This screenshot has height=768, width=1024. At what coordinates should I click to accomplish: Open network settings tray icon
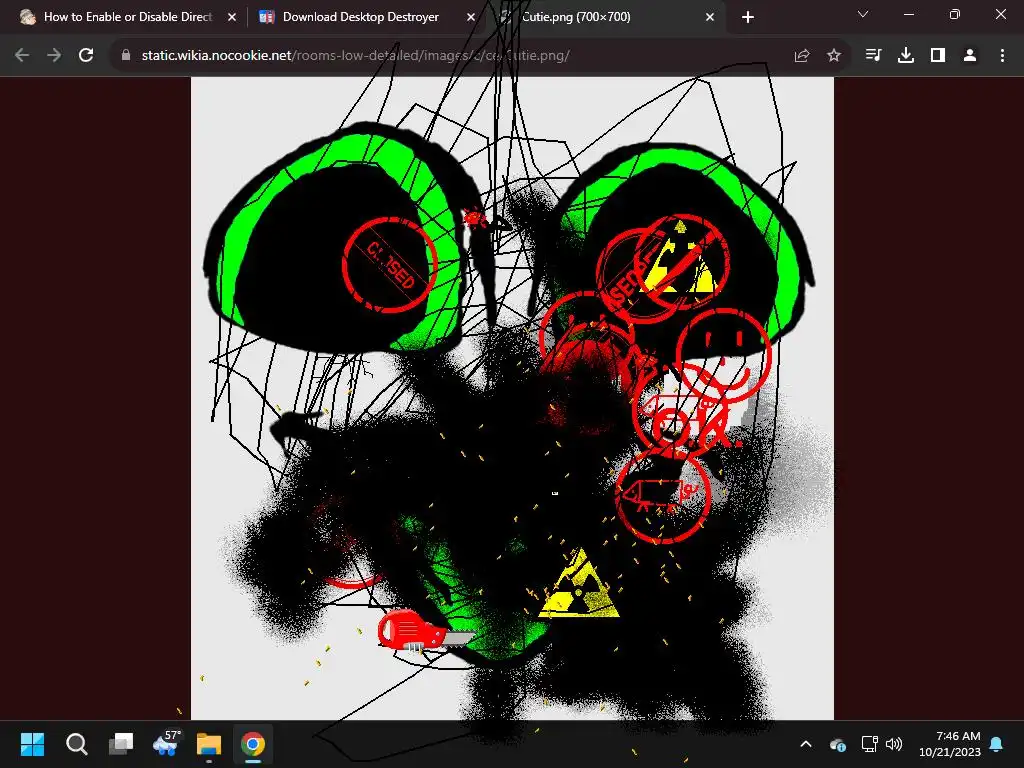(869, 744)
